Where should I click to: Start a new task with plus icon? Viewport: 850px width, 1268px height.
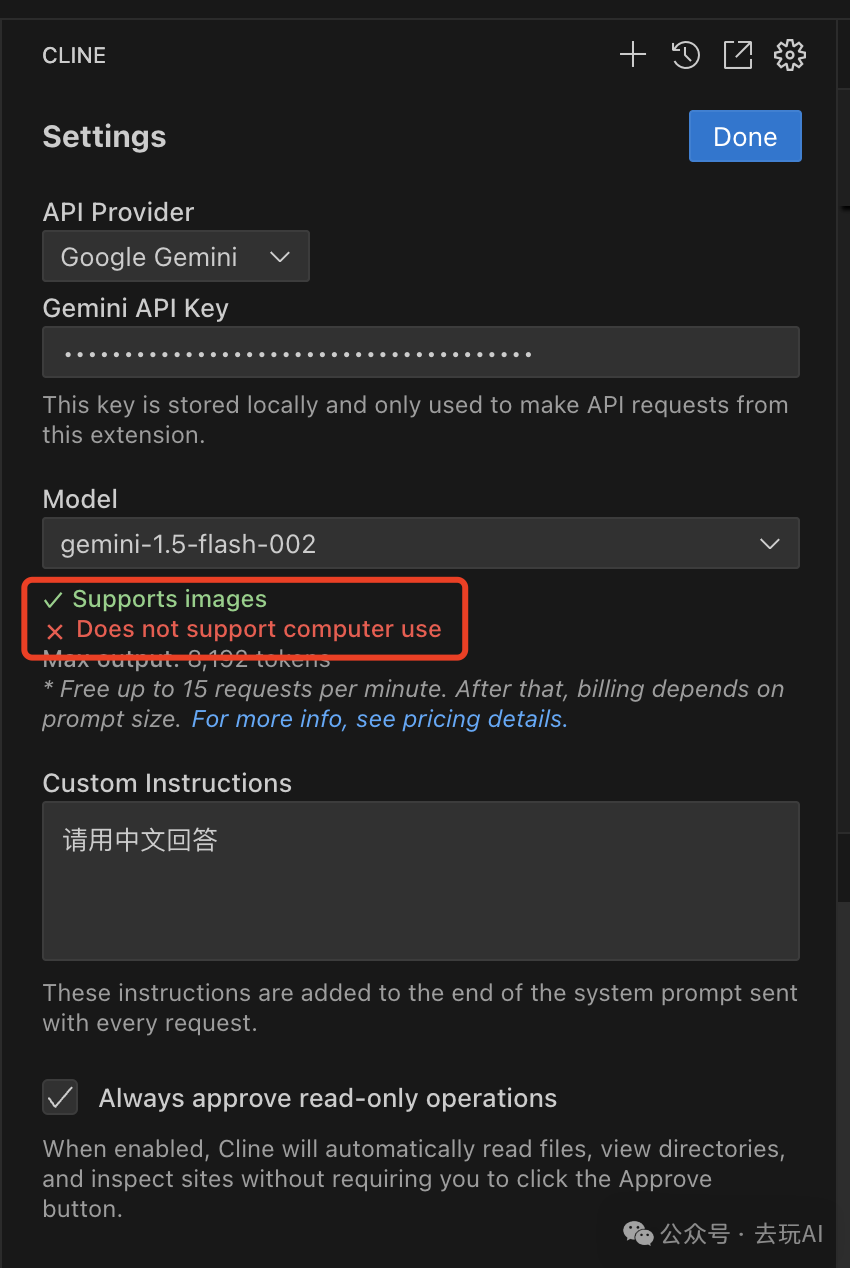(x=633, y=55)
